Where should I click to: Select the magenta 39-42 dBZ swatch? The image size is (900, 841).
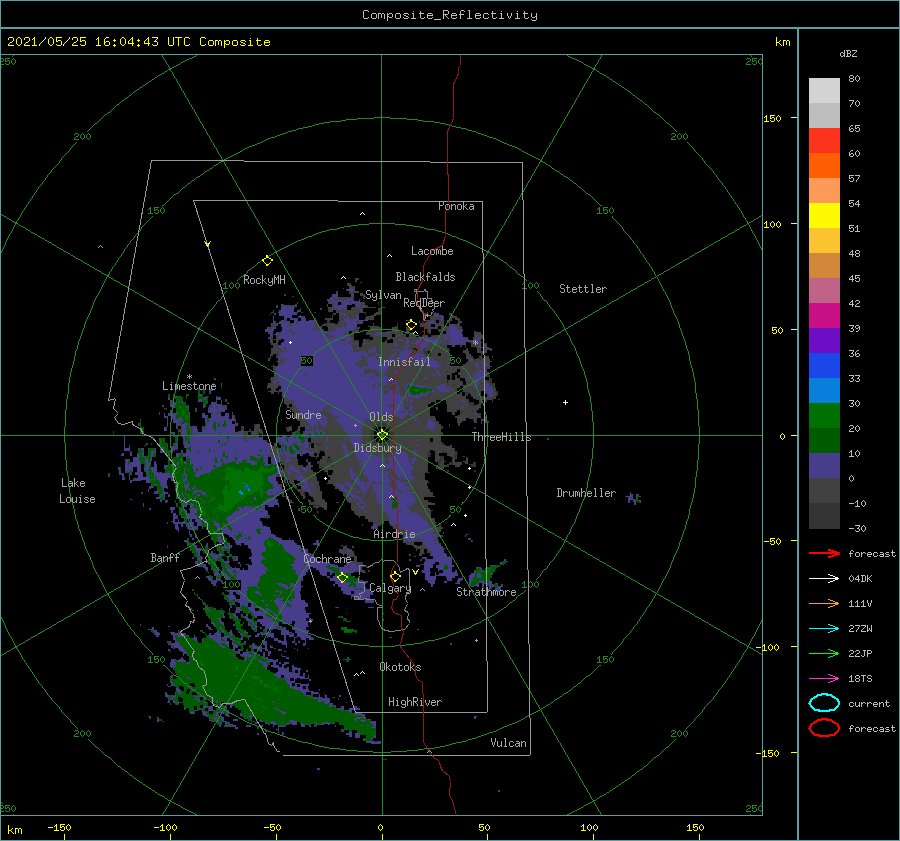click(824, 316)
